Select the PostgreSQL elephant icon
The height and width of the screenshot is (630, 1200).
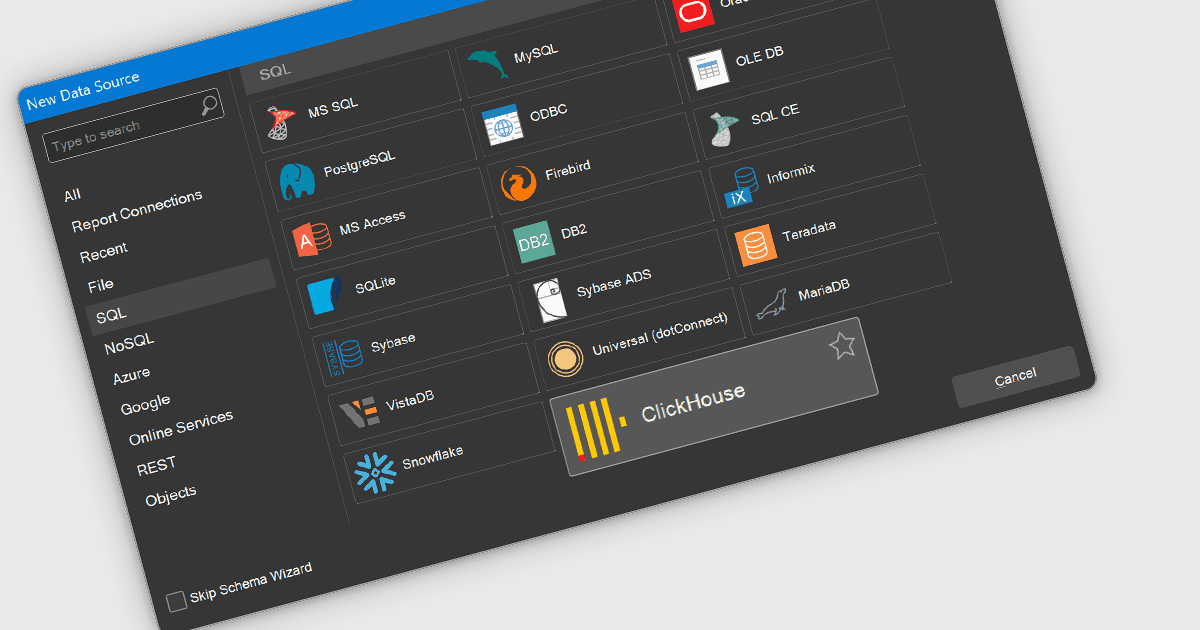[298, 181]
